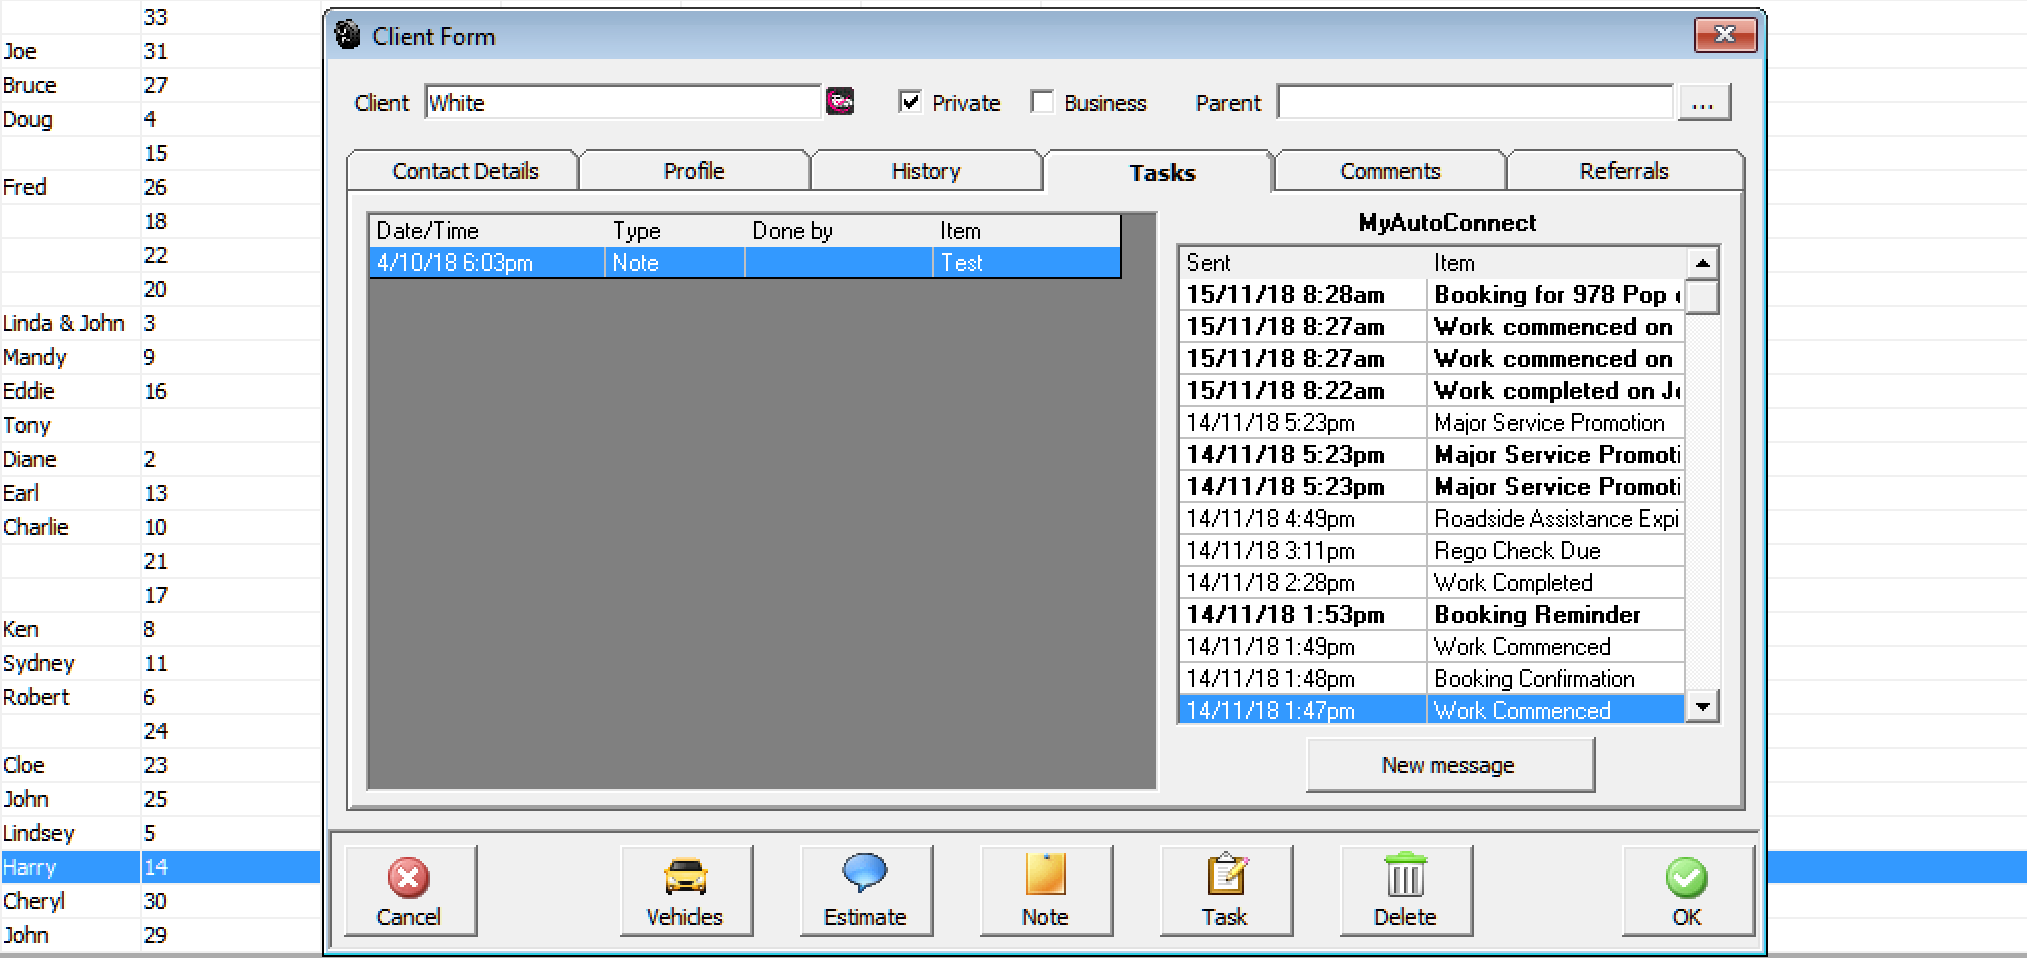Click the message list scroll-up arrow
2027x958 pixels.
coord(1702,263)
